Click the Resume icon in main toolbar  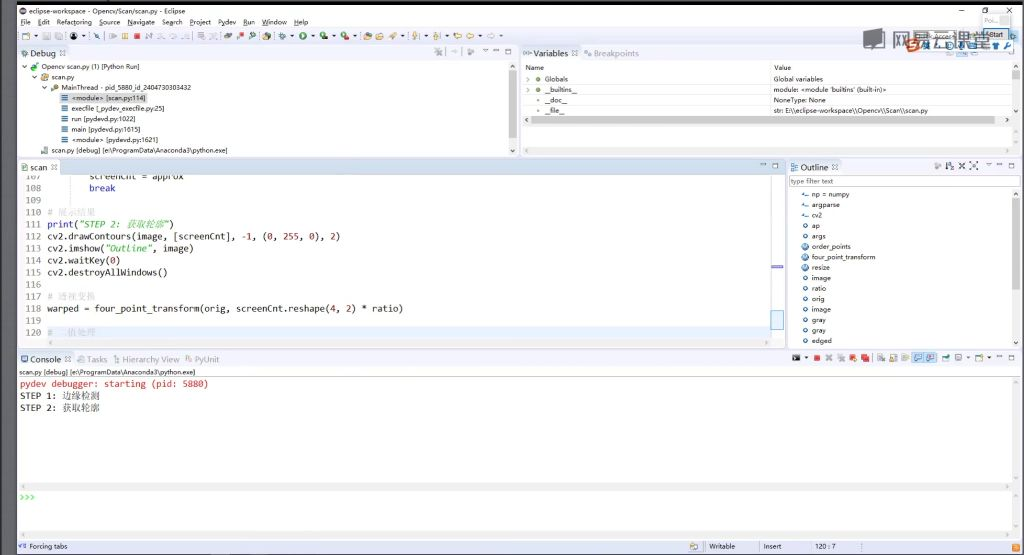point(113,36)
